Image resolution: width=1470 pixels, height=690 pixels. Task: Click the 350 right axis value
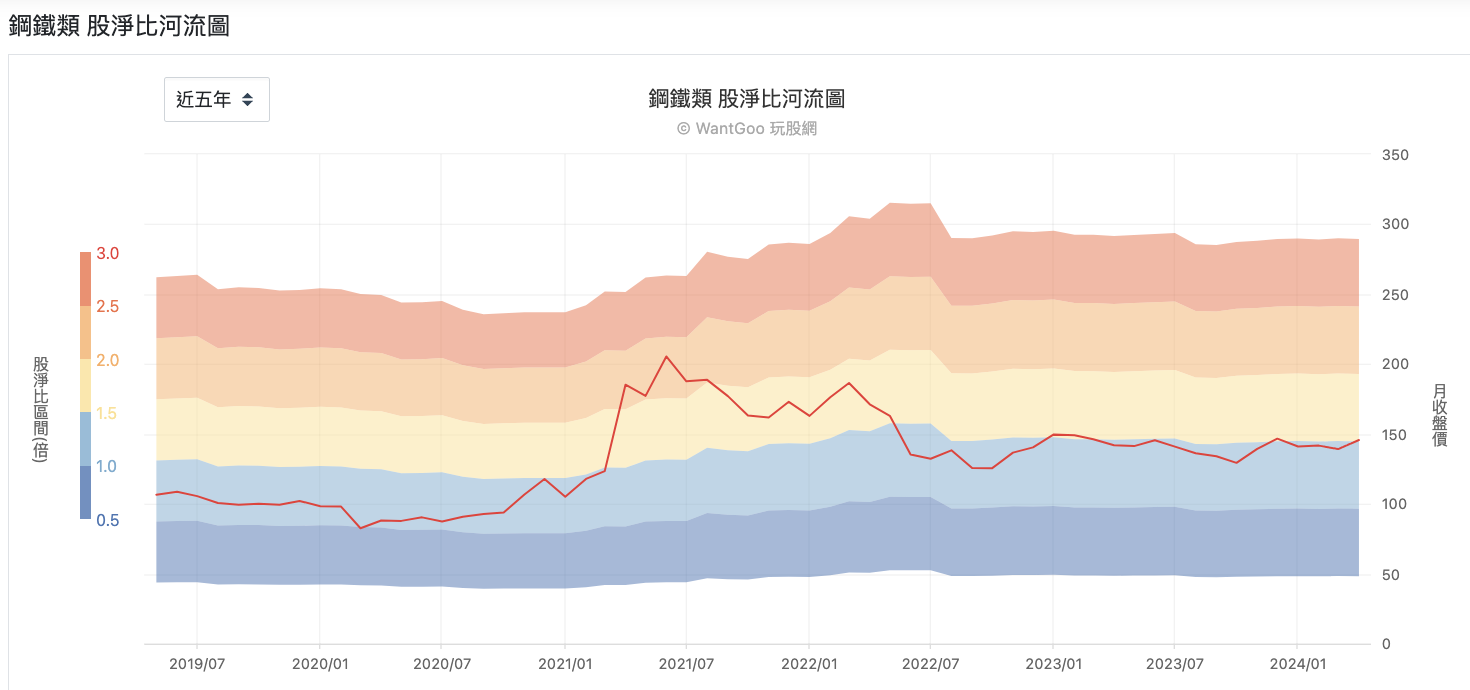(x=1394, y=155)
